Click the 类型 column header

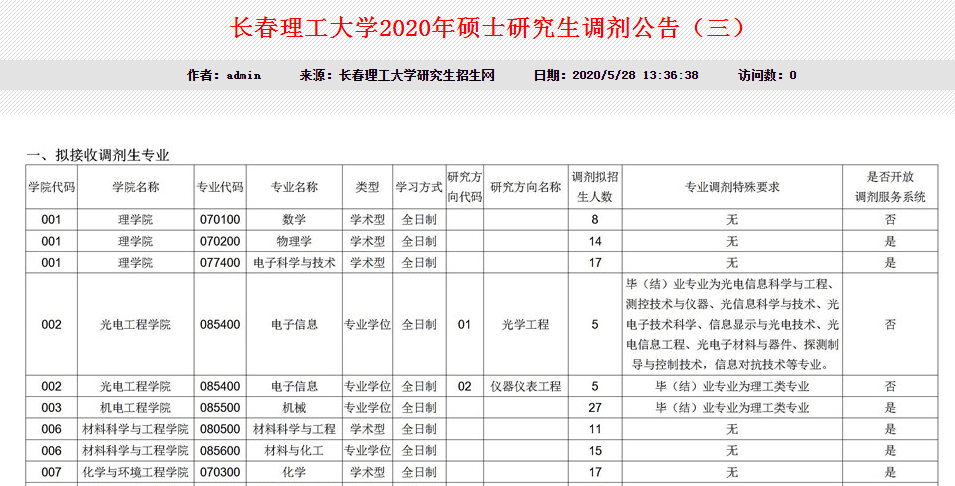(367, 187)
